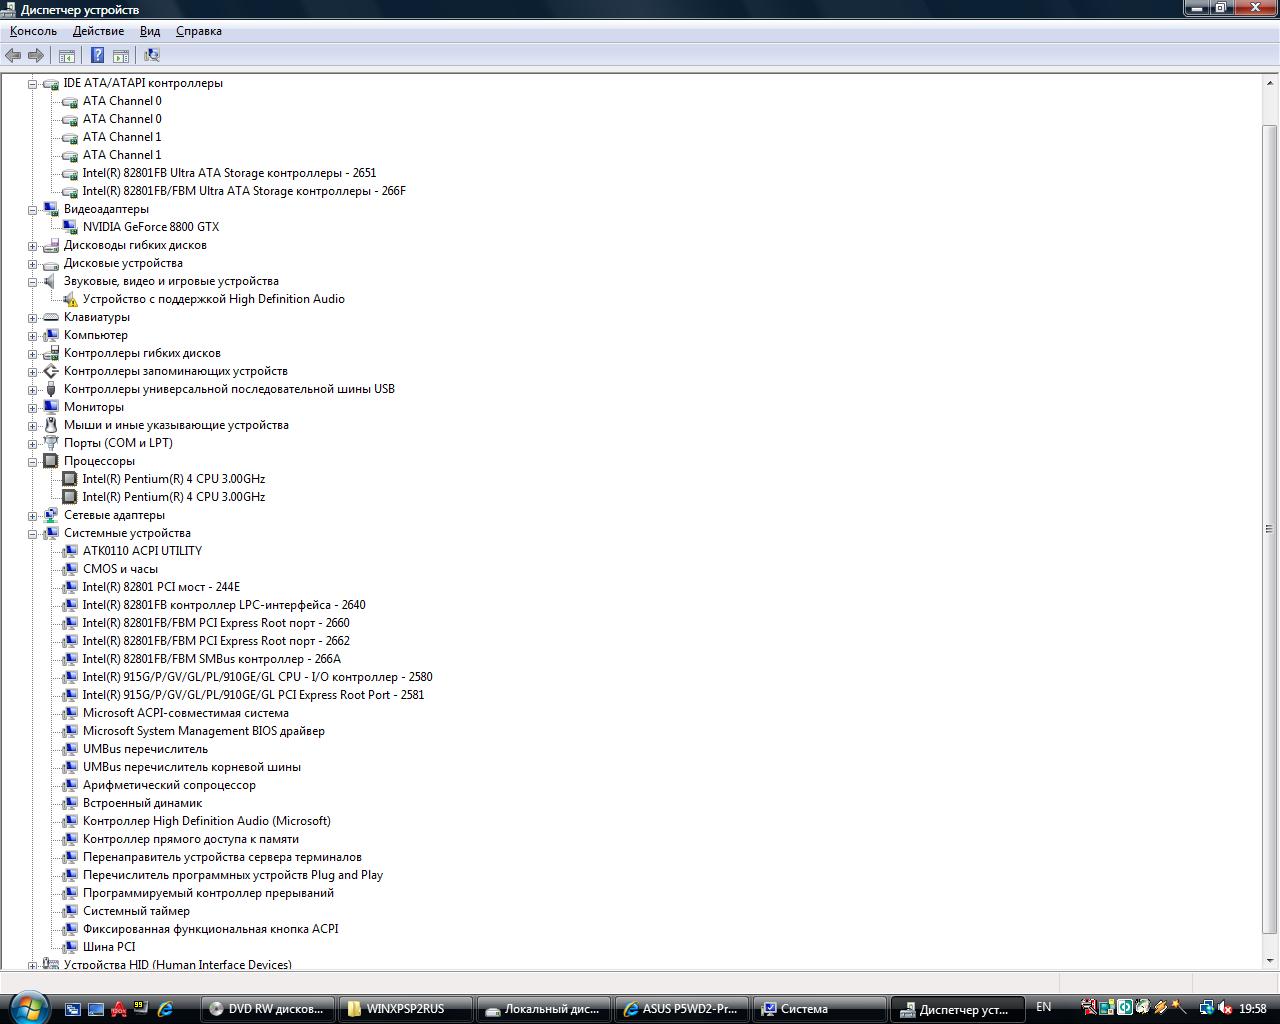The width and height of the screenshot is (1280, 1024).
Task: Switch to WINXPSP2RUS folder in the taskbar
Action: (x=404, y=1009)
